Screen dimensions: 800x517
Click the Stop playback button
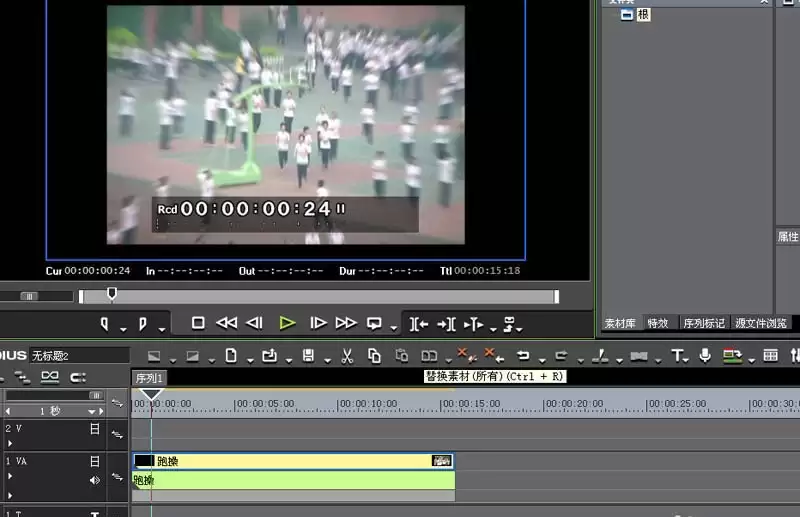click(198, 323)
